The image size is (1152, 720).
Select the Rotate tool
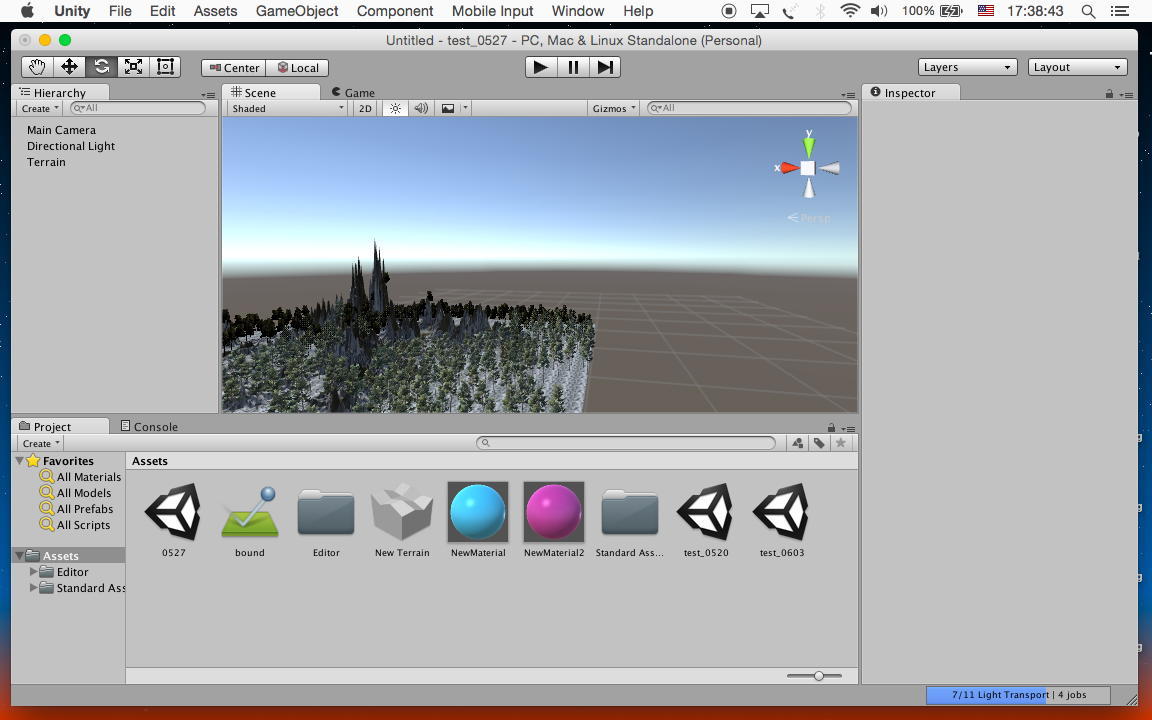(101, 67)
